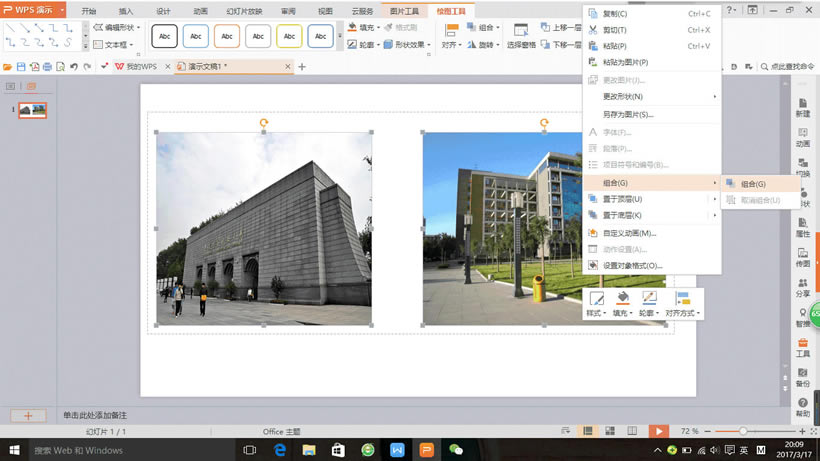Open the 编辑形状 dropdown in the ribbon
The image size is (820, 461).
[117, 27]
